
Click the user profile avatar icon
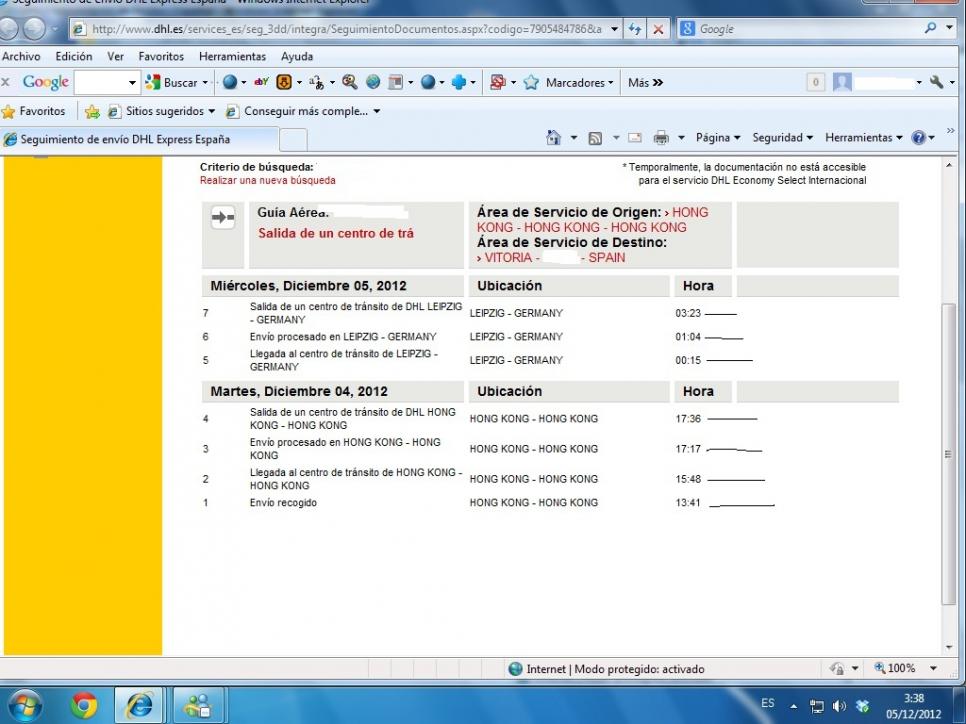click(842, 82)
